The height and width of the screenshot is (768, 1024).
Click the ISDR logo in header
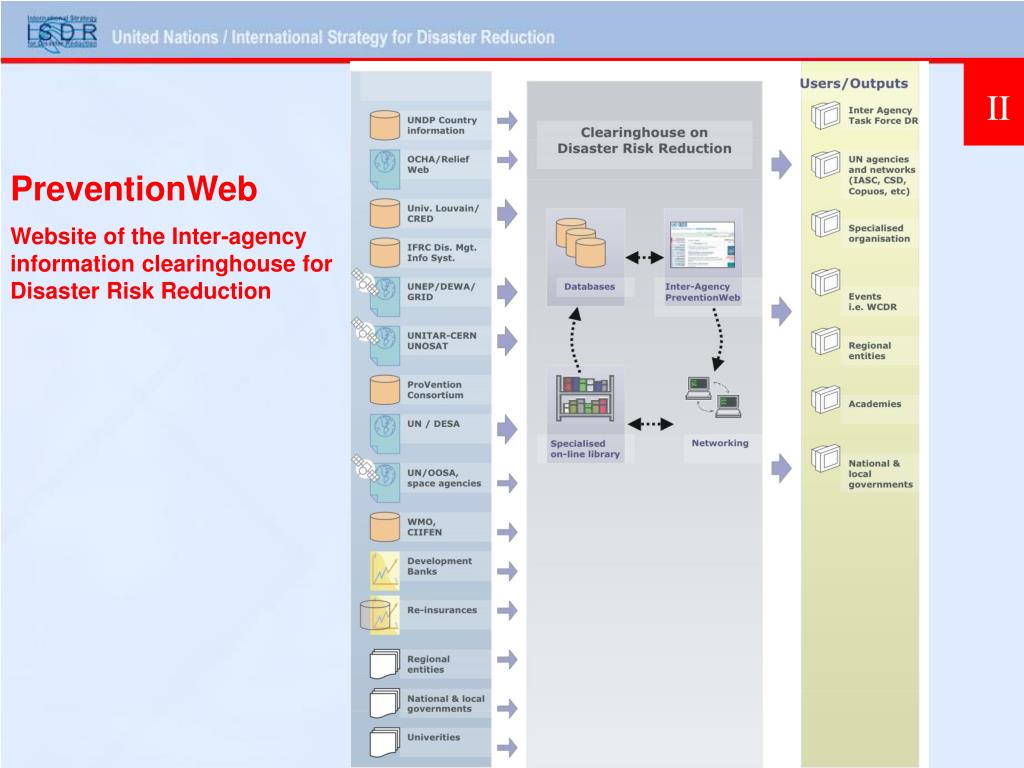[62, 33]
